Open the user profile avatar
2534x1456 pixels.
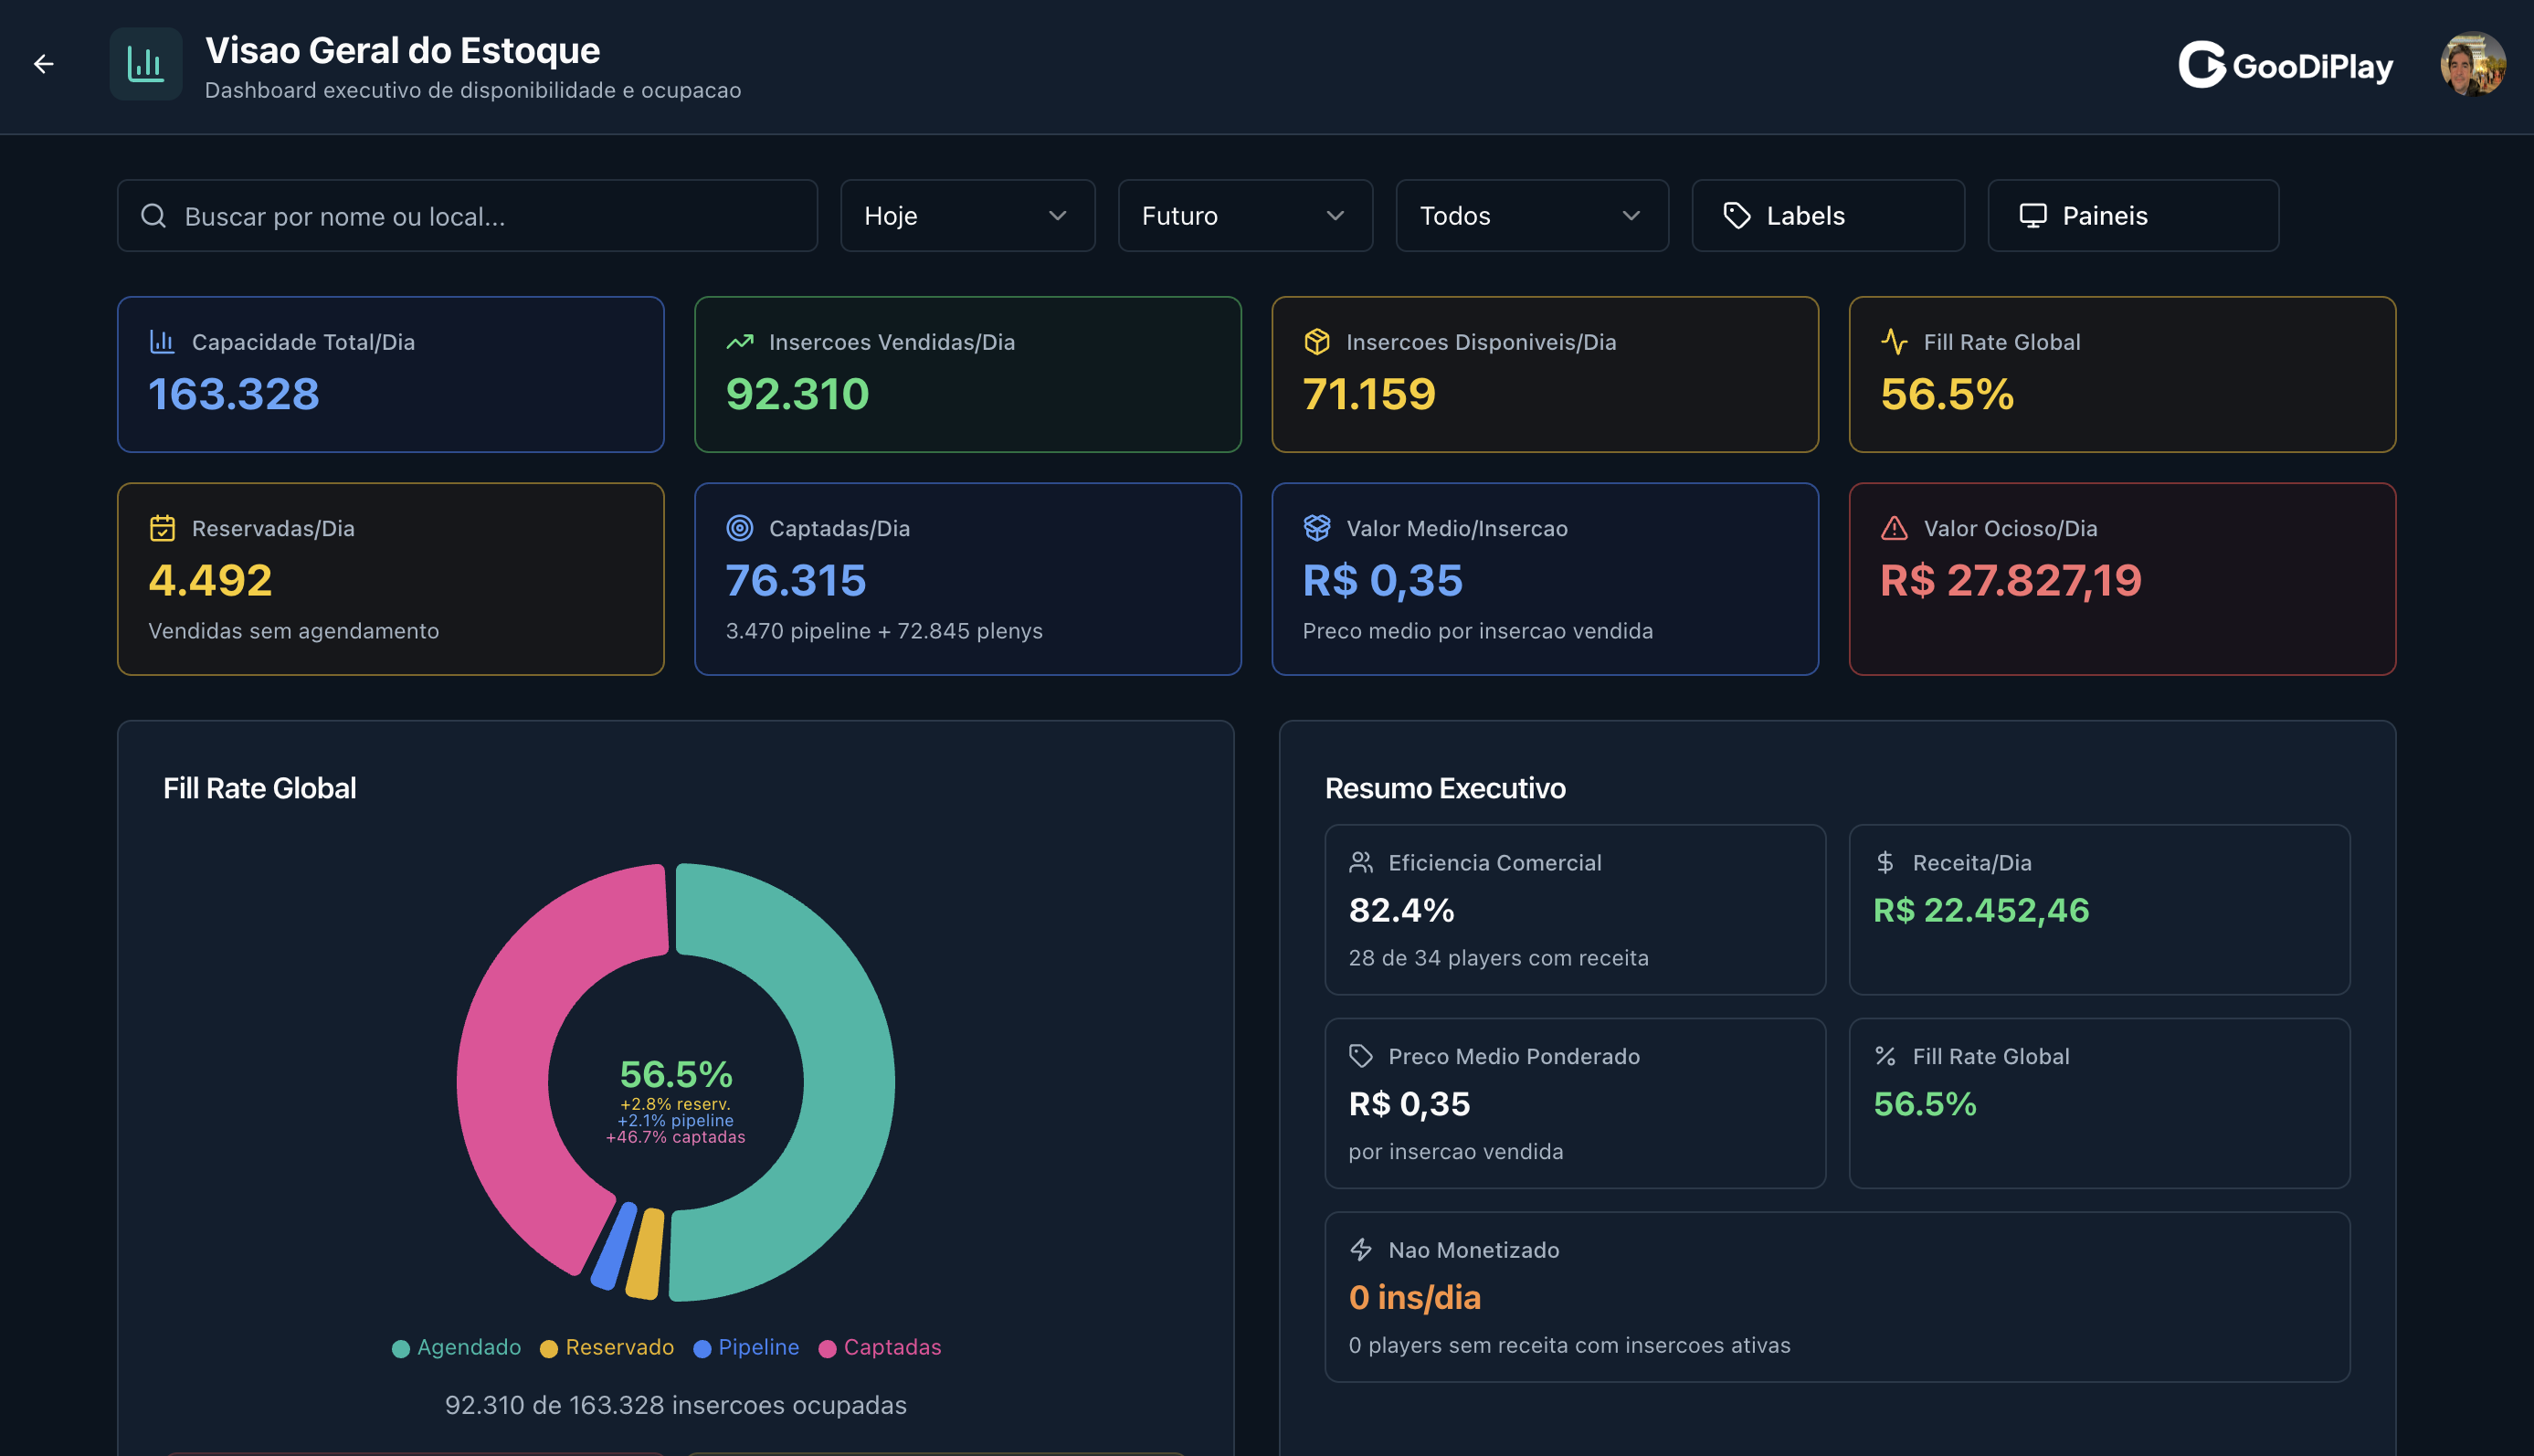coord(2472,65)
